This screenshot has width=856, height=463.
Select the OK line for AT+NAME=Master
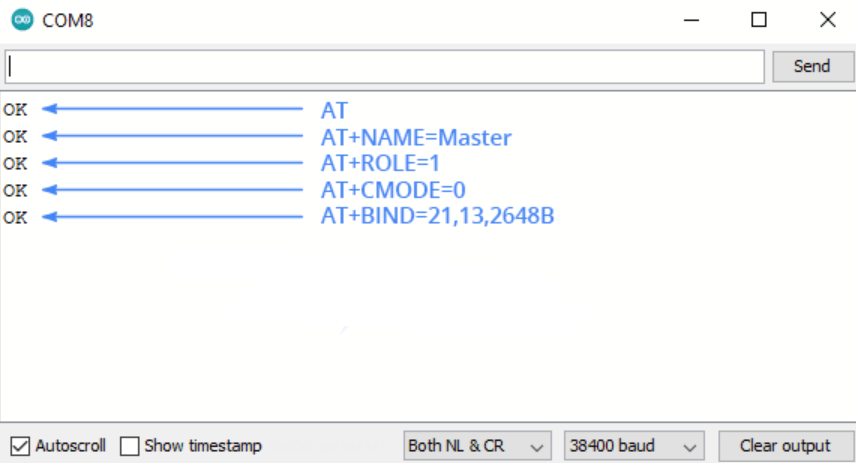coord(15,136)
